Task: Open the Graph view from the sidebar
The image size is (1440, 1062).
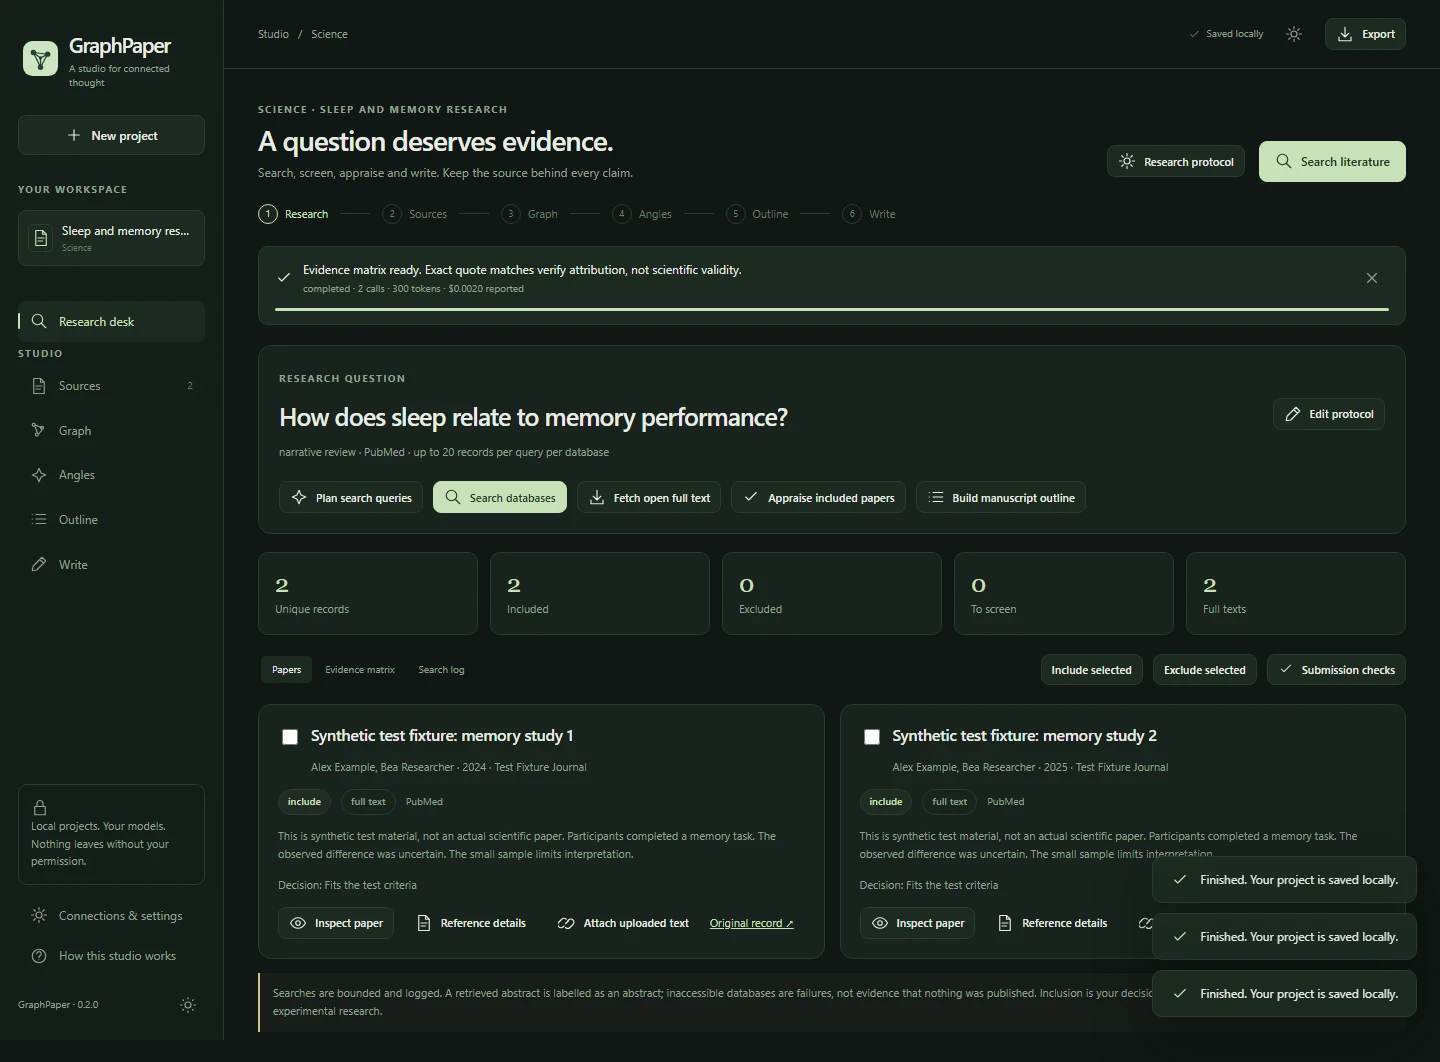Action: click(111, 431)
